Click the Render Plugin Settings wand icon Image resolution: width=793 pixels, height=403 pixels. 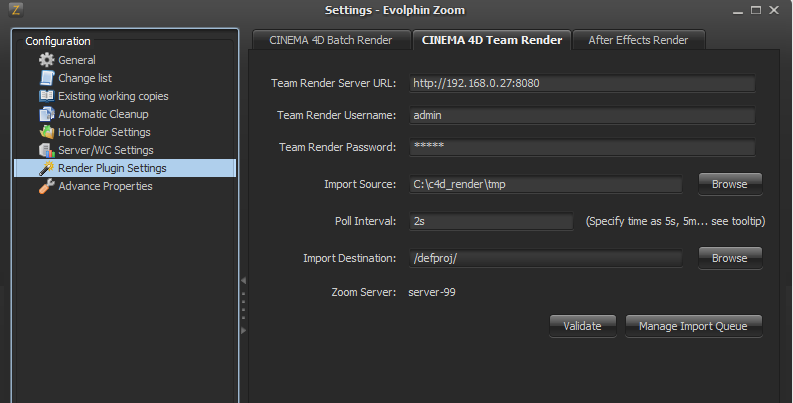[x=47, y=168]
